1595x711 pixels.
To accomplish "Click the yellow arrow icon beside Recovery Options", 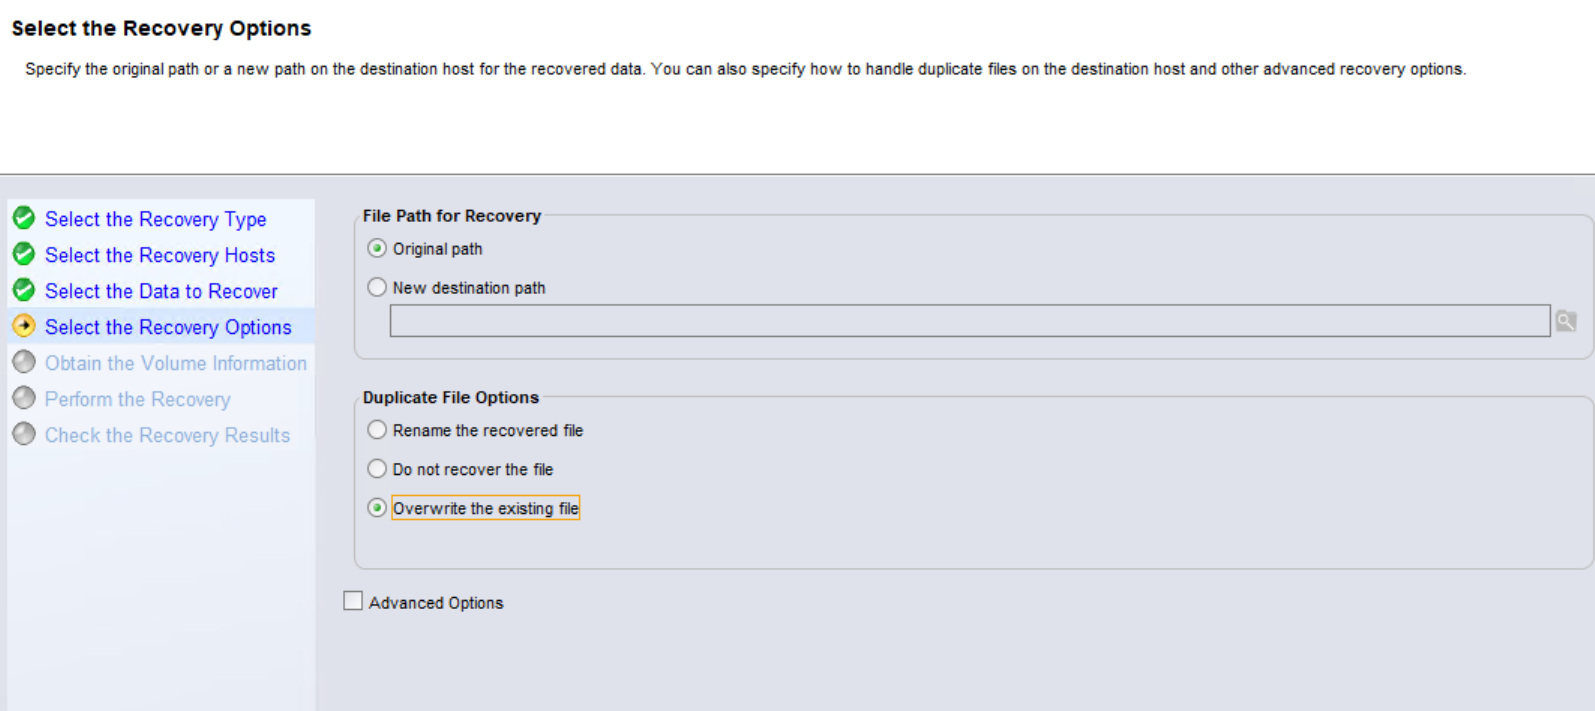I will coord(24,326).
